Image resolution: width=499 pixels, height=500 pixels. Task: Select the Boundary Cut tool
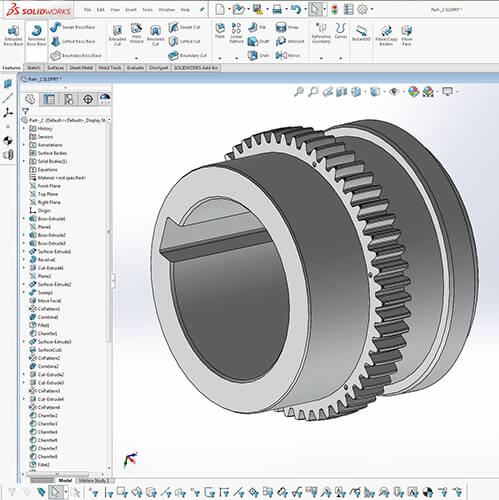click(187, 55)
